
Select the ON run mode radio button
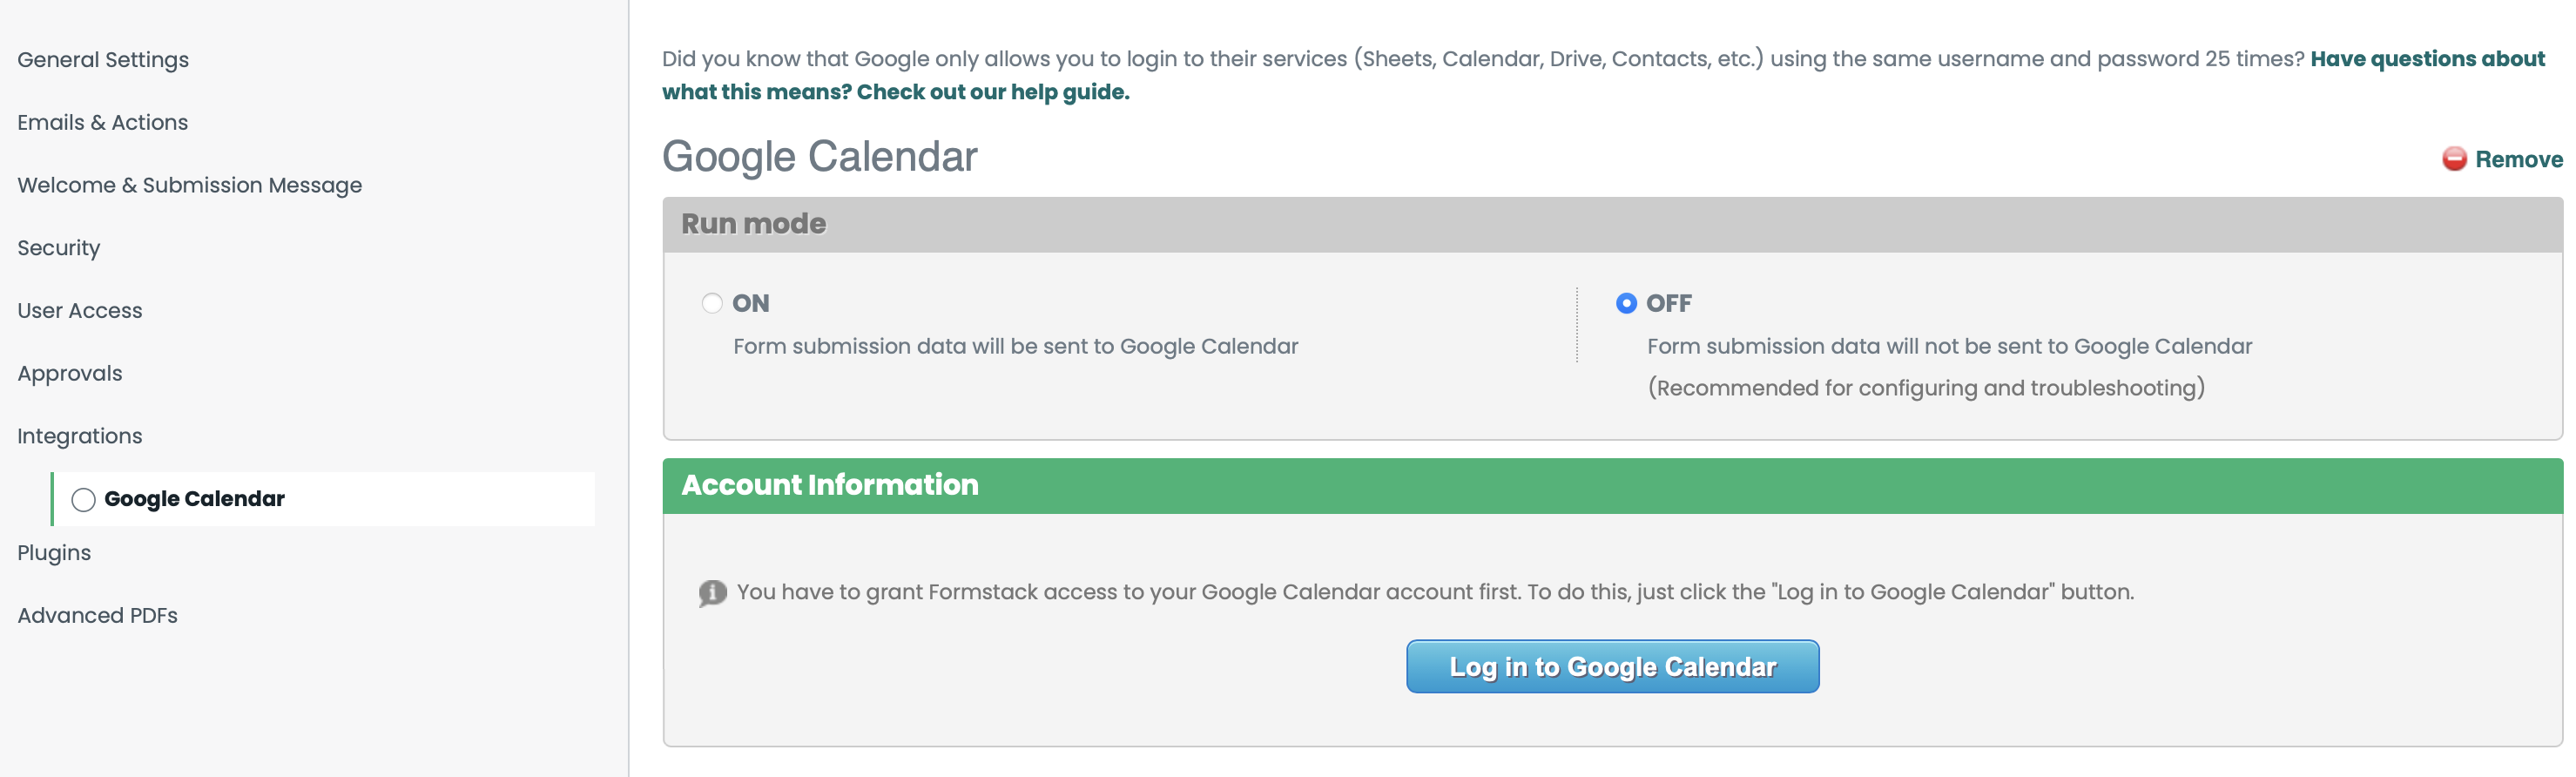pos(712,303)
